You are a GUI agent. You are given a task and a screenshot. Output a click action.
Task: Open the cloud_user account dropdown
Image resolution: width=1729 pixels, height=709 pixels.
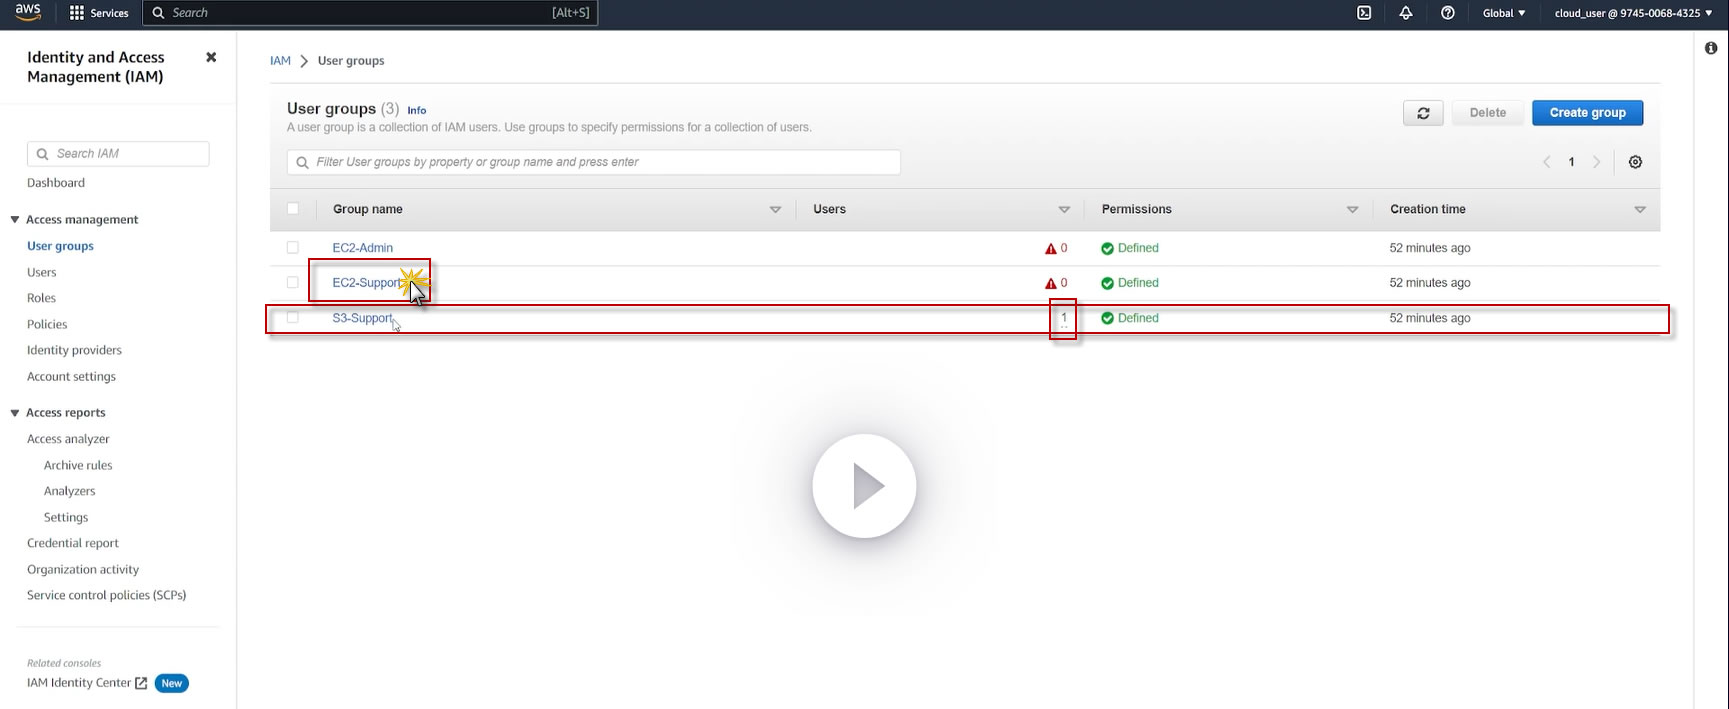(x=1633, y=13)
